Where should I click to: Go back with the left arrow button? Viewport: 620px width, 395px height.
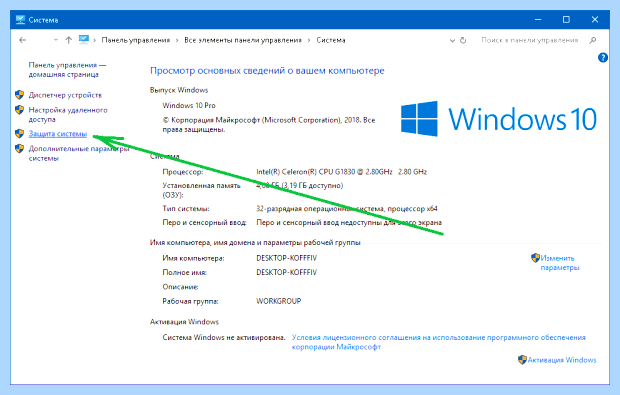[x=23, y=40]
